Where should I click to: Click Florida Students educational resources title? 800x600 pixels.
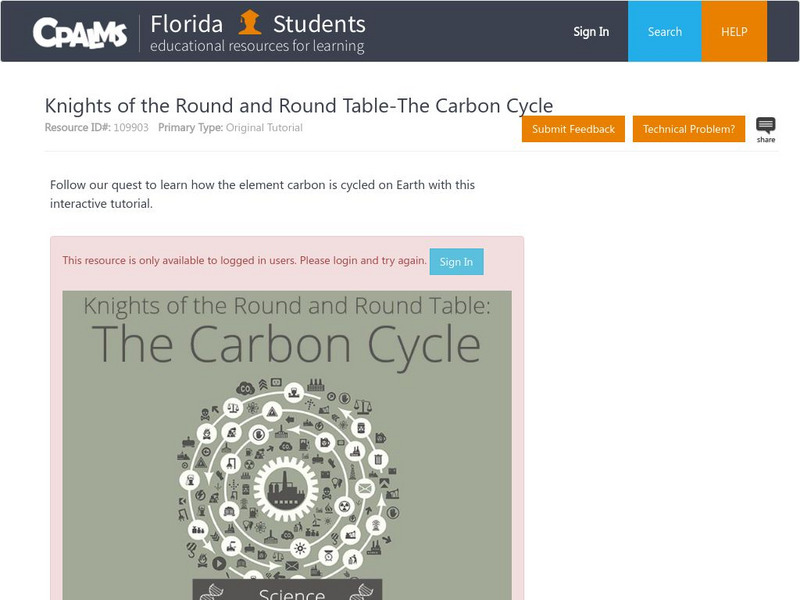pyautogui.click(x=258, y=33)
